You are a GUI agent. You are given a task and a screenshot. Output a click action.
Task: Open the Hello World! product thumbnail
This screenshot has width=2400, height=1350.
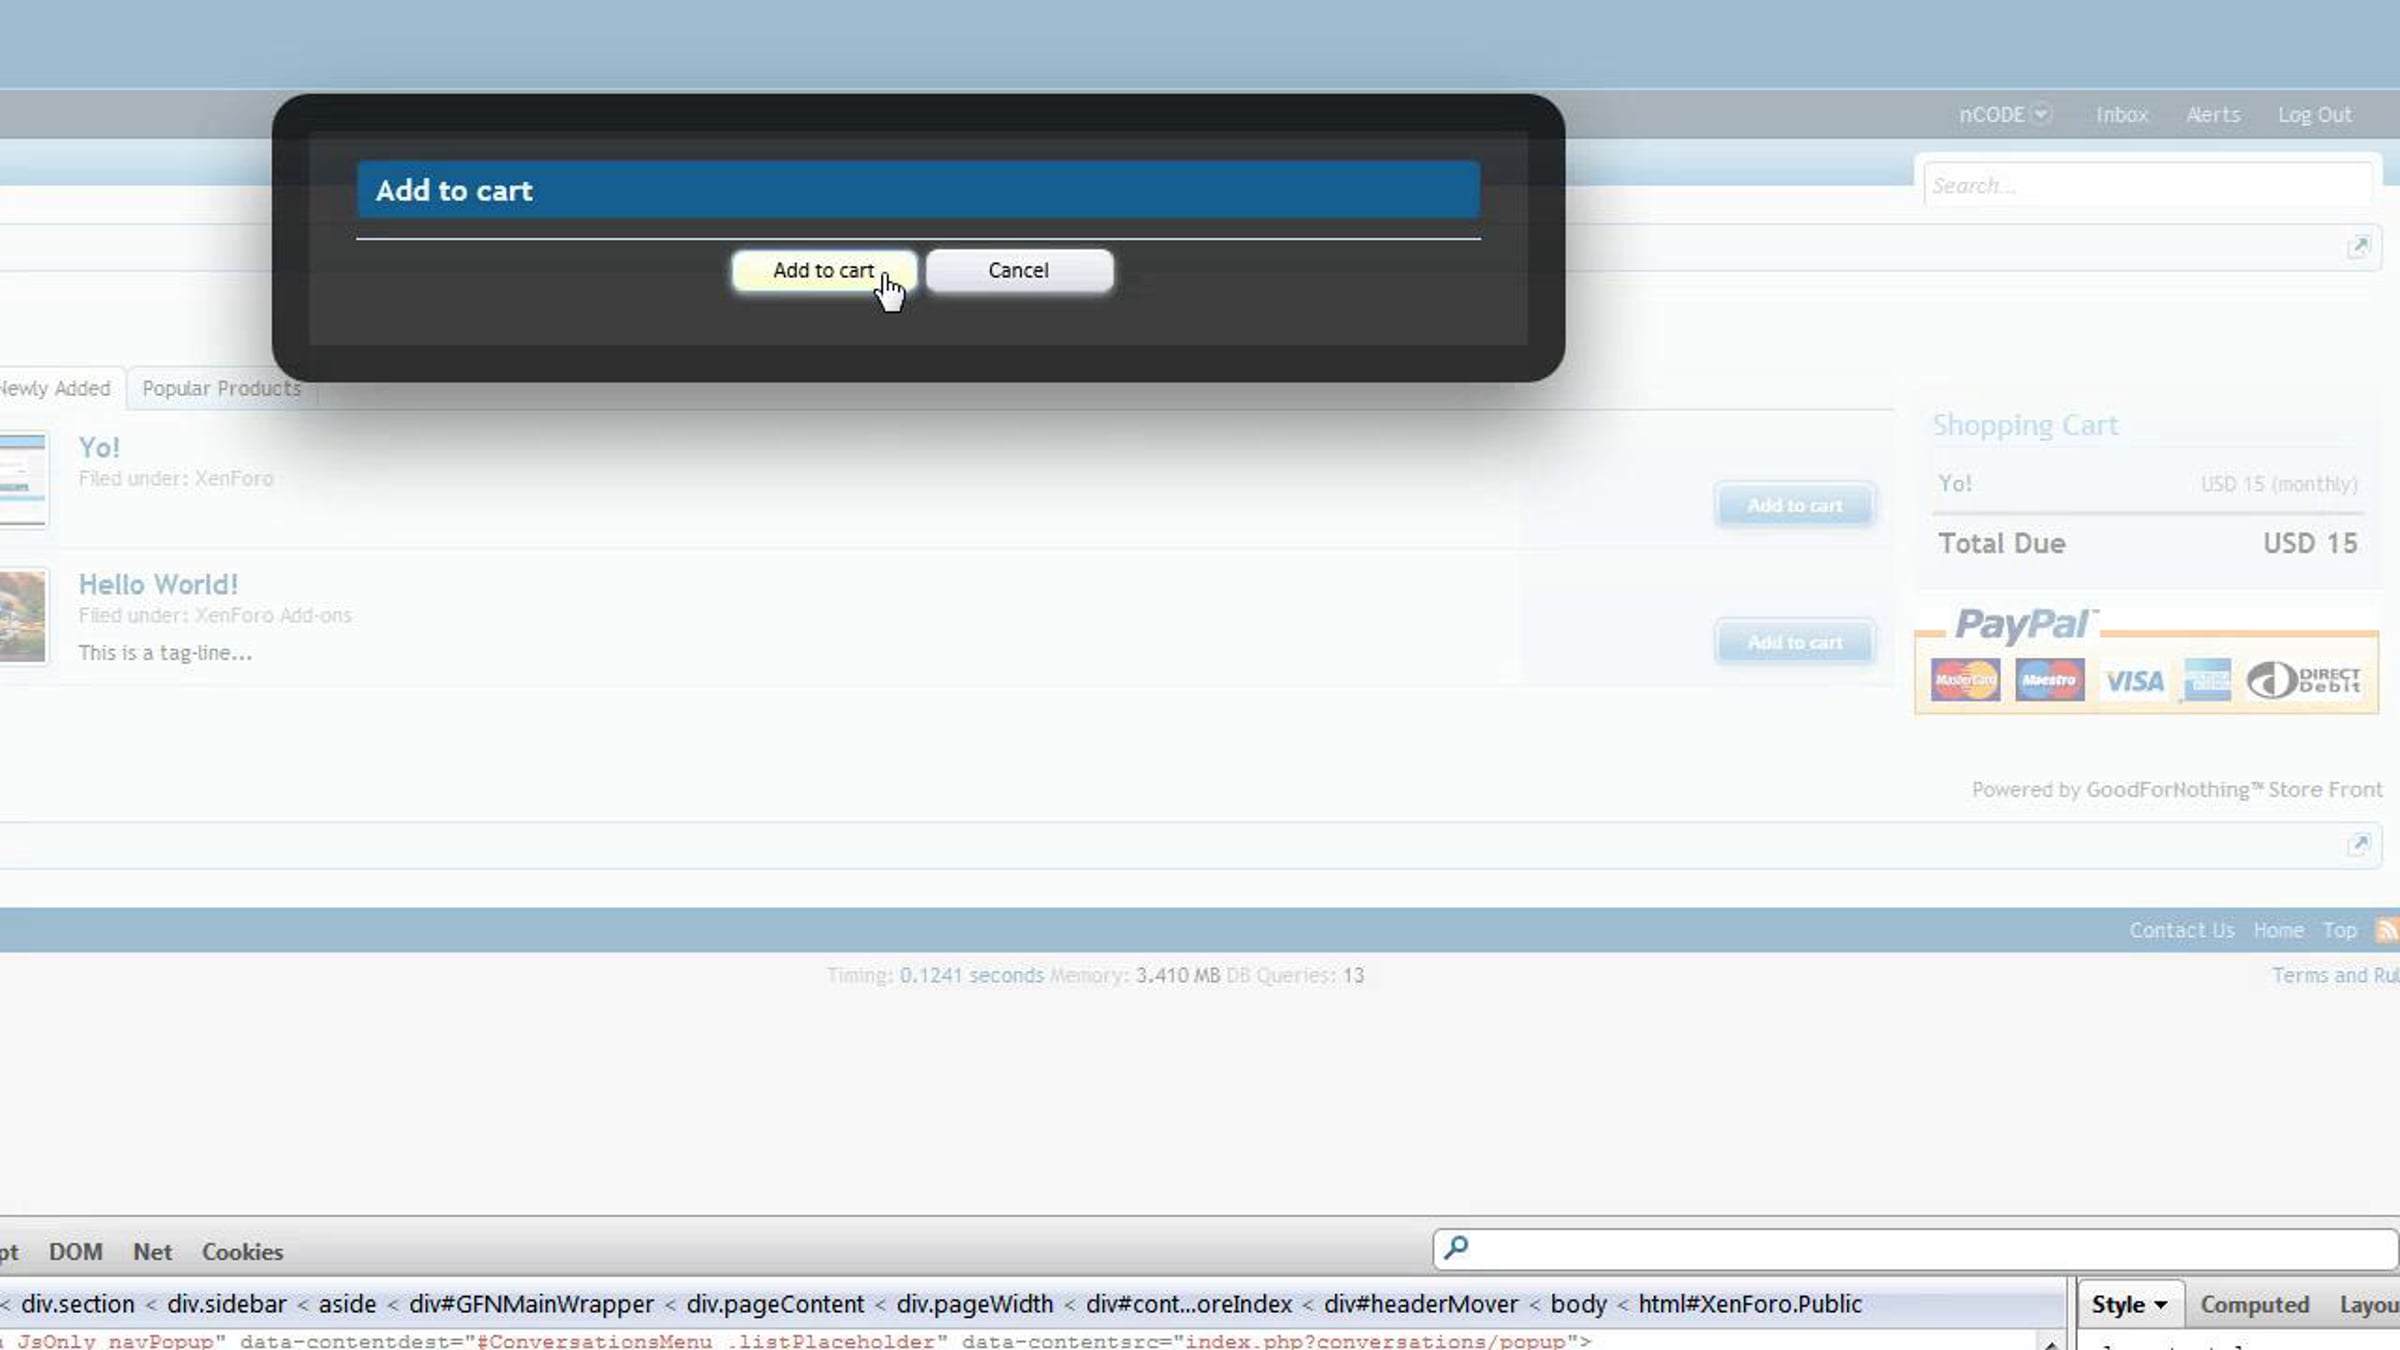coord(23,616)
